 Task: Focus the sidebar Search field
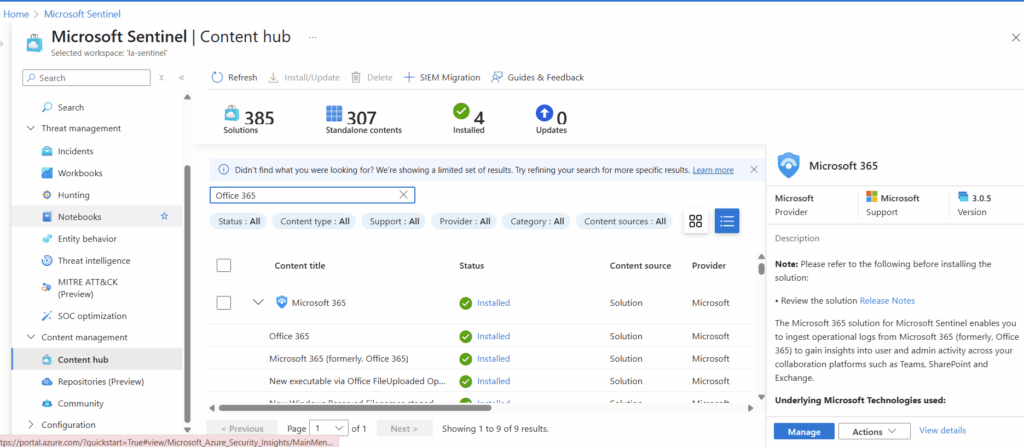click(x=86, y=77)
